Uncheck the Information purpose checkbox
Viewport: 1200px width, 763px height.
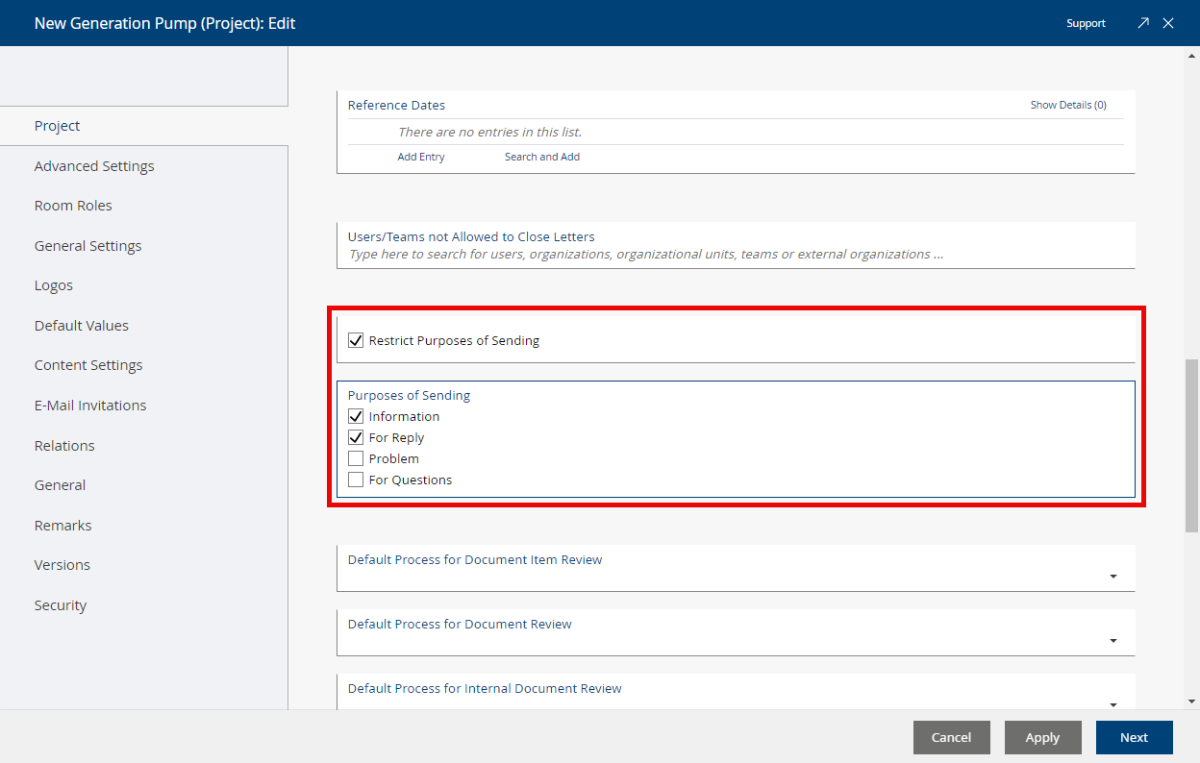click(356, 417)
